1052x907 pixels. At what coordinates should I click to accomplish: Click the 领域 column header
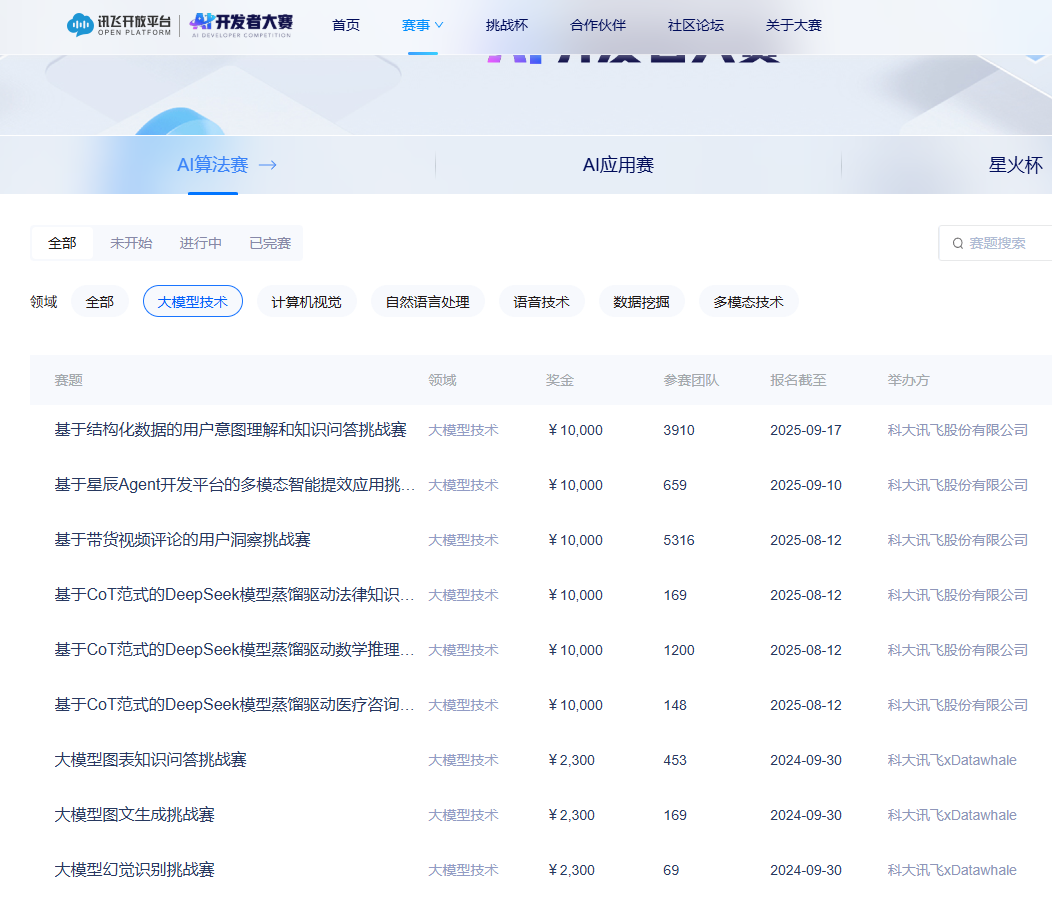pos(442,380)
